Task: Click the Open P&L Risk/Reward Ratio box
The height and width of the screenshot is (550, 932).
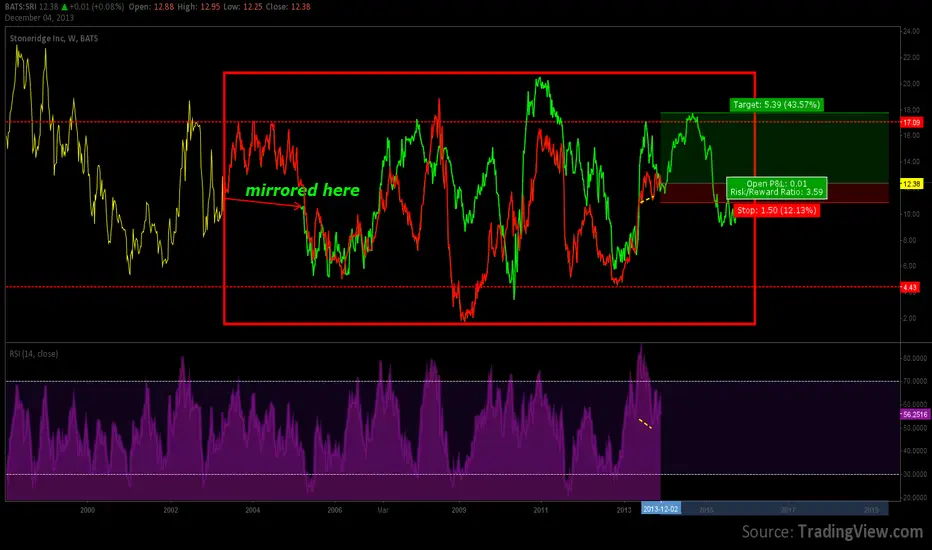Action: [x=776, y=188]
